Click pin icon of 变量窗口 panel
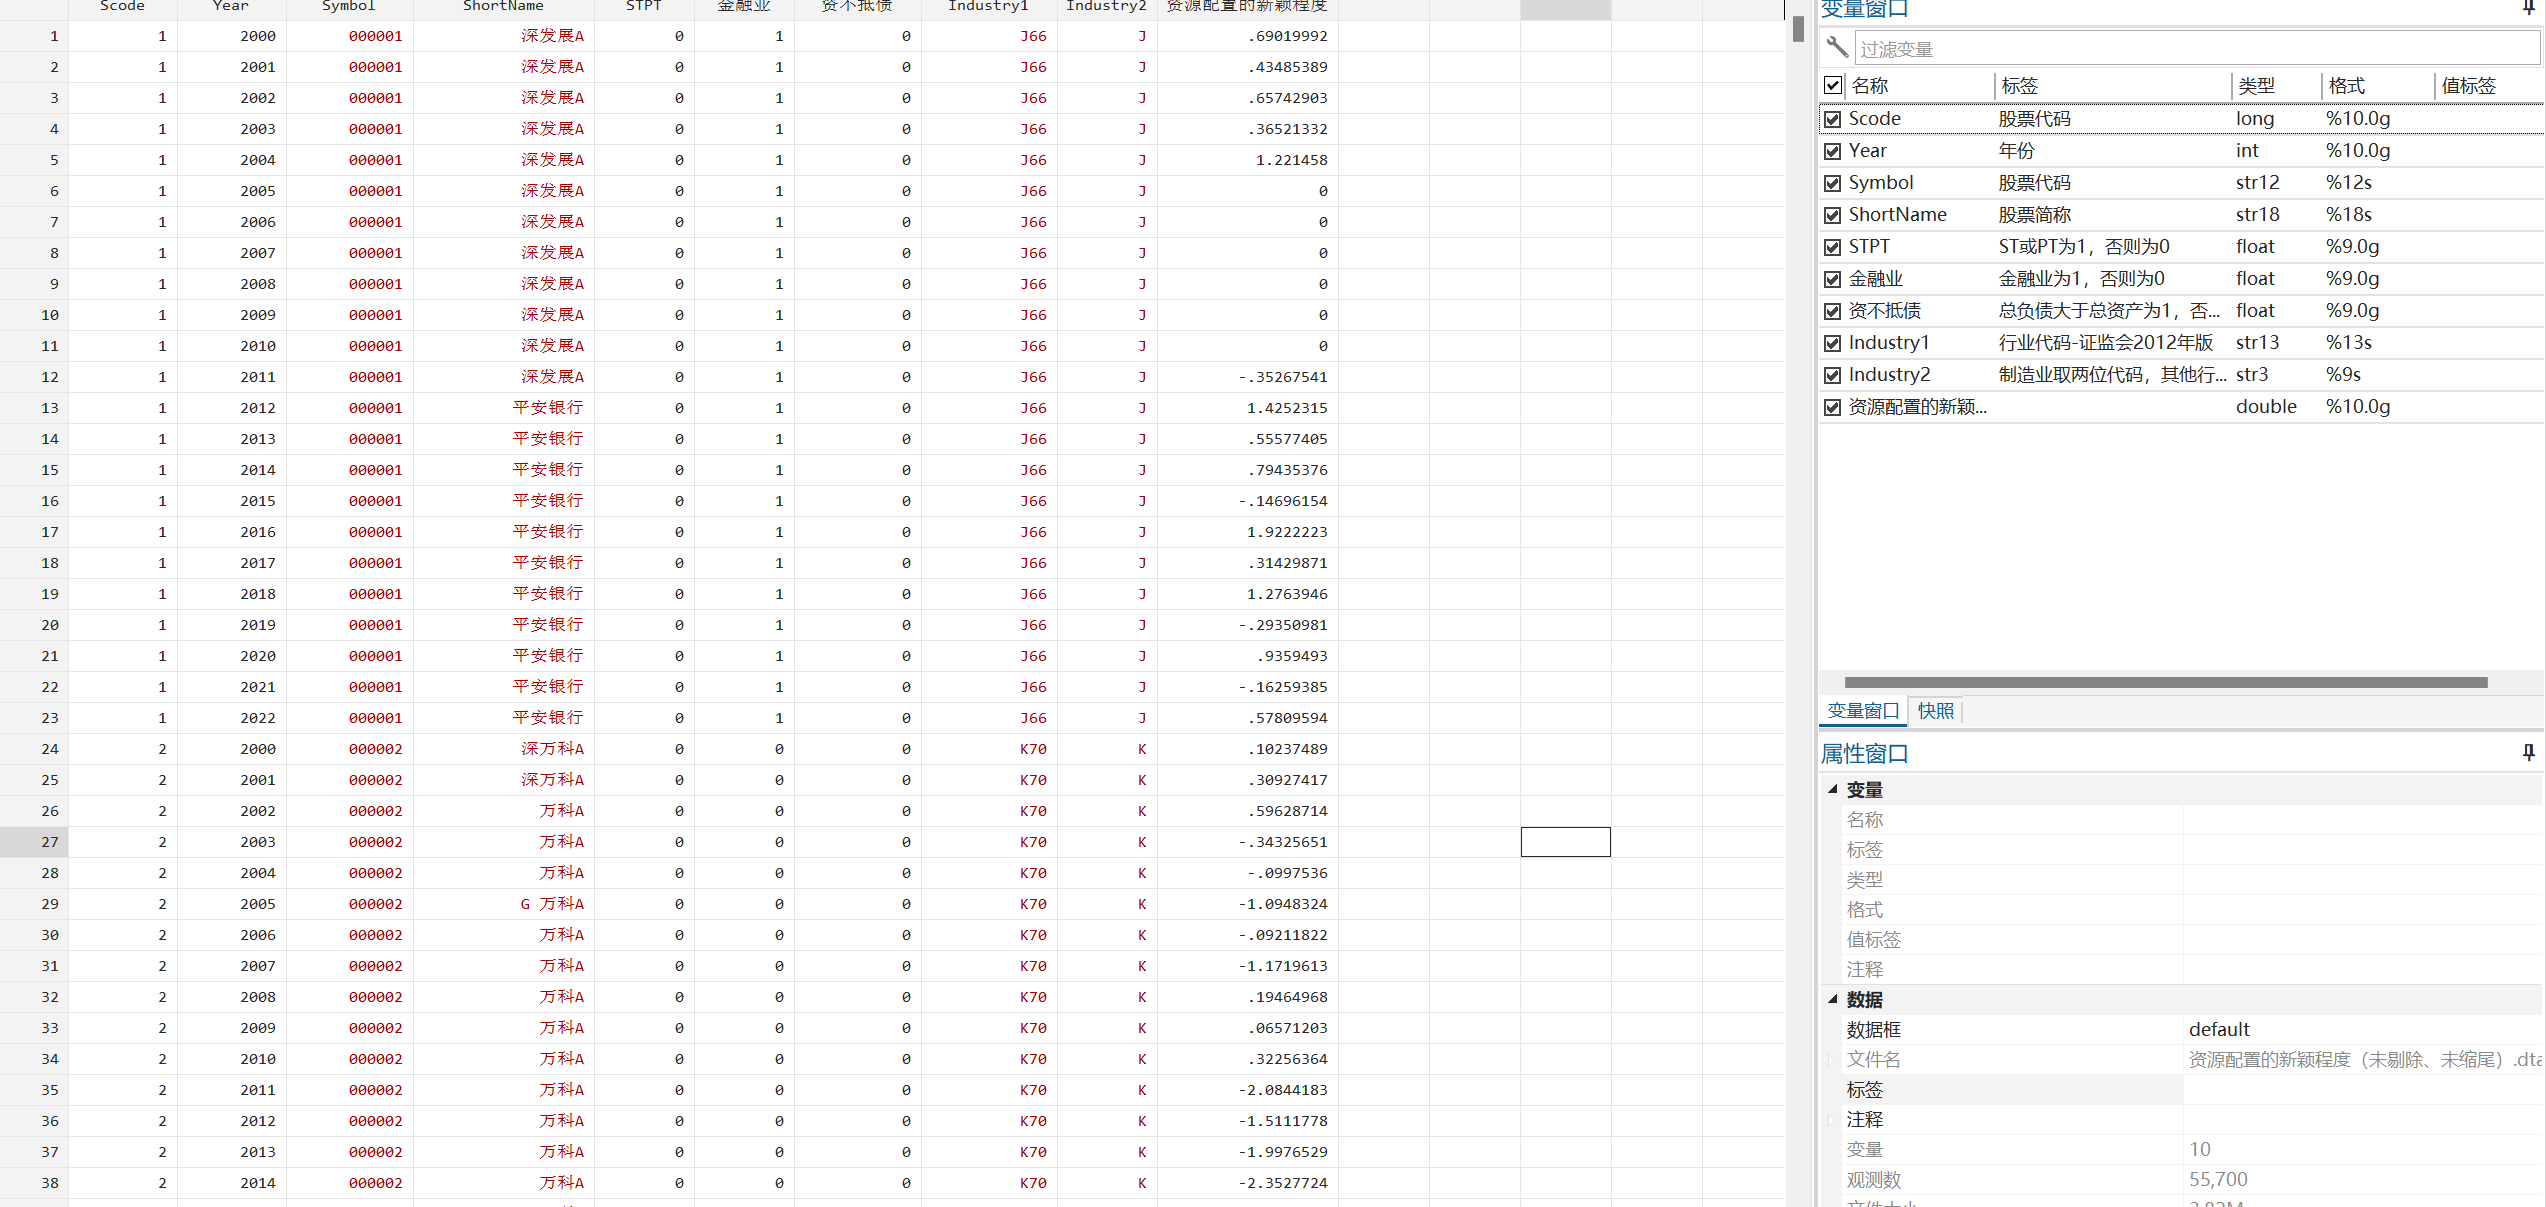The height and width of the screenshot is (1207, 2546). click(x=2528, y=8)
